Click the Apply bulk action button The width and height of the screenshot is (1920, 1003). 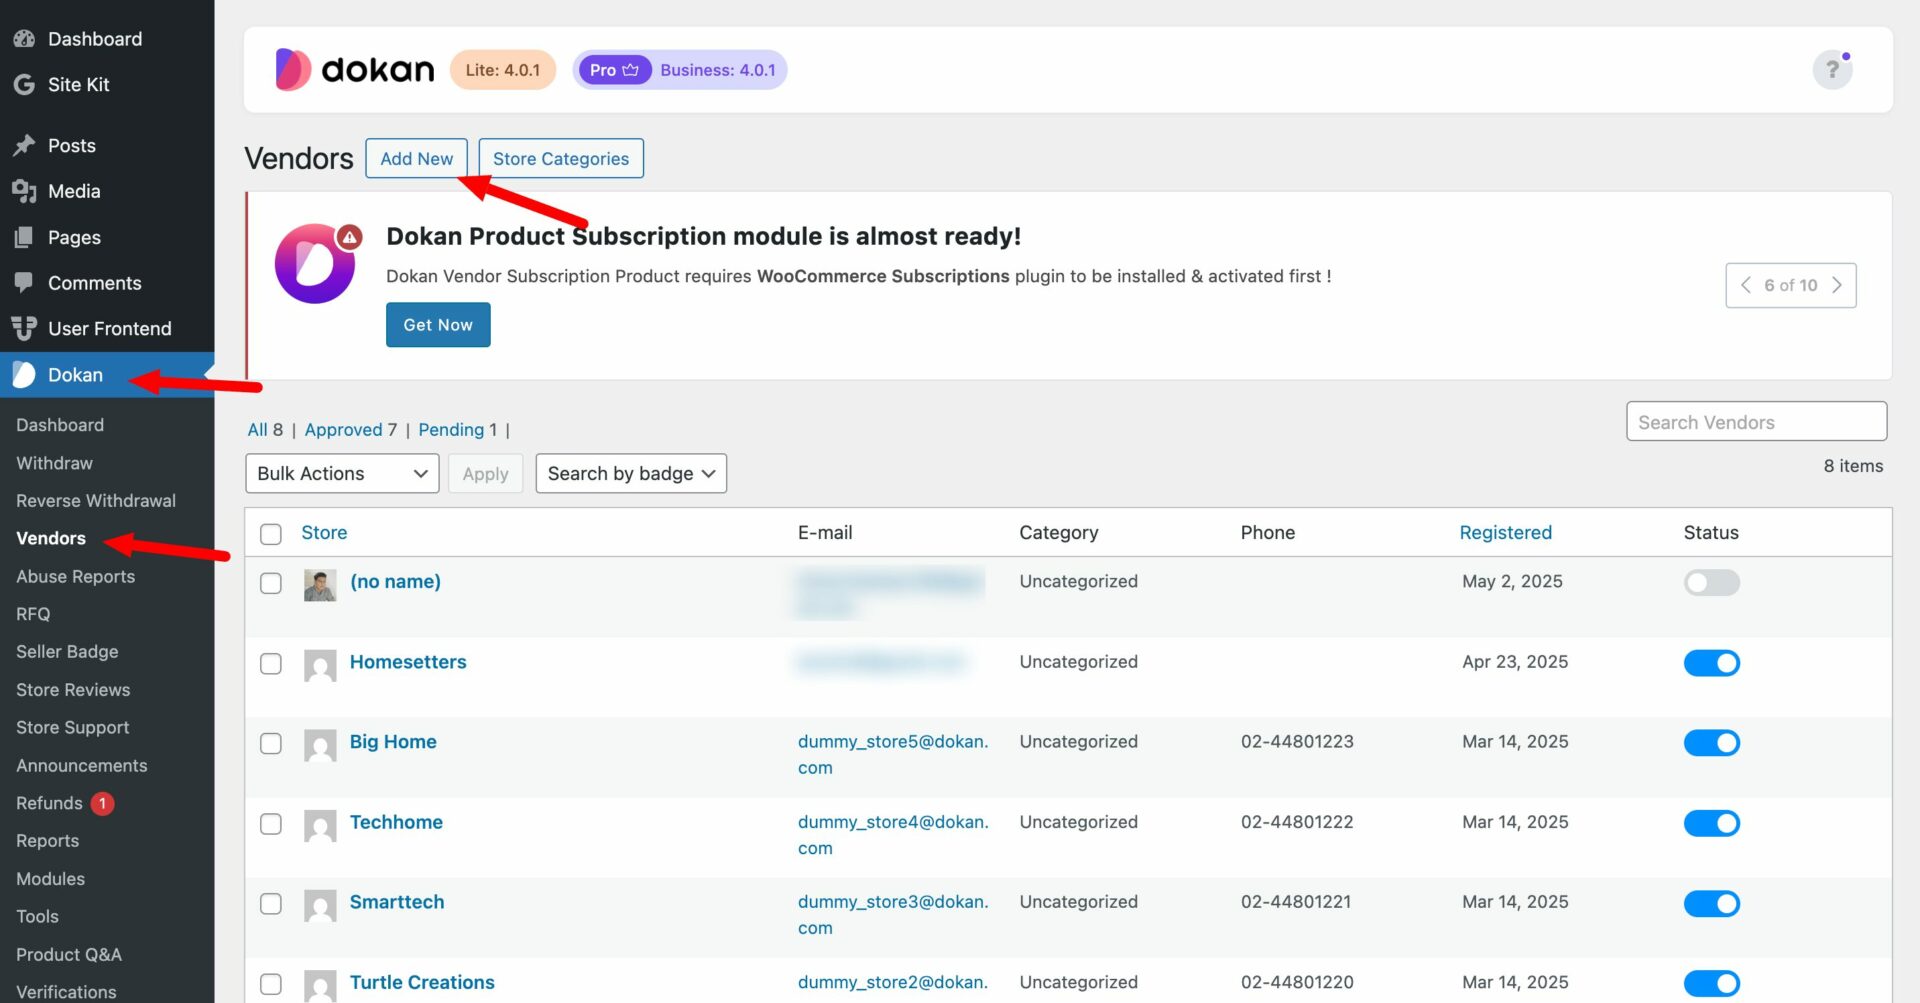485,473
